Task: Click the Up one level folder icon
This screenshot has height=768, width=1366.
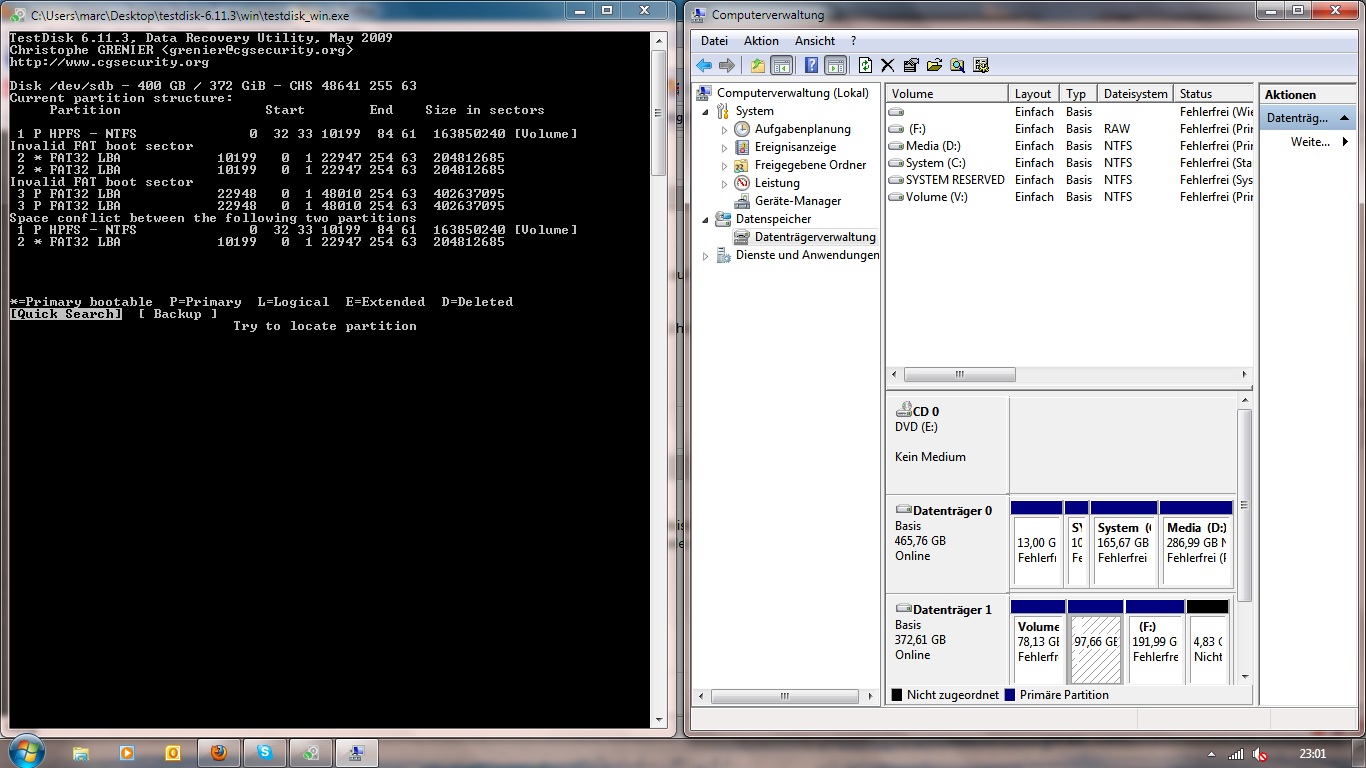Action: coord(757,65)
